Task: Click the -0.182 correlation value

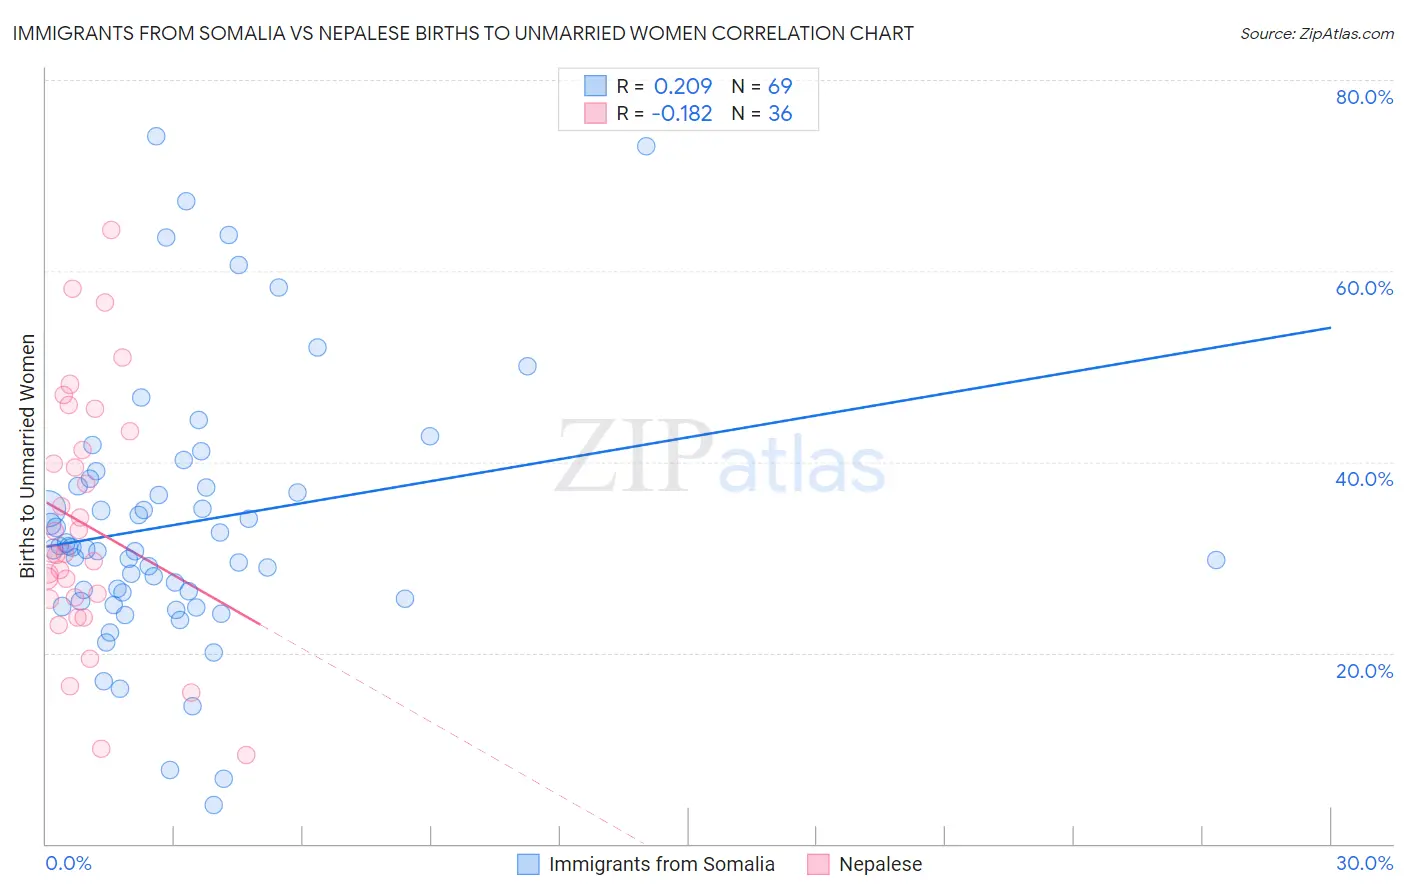Action: tap(682, 113)
